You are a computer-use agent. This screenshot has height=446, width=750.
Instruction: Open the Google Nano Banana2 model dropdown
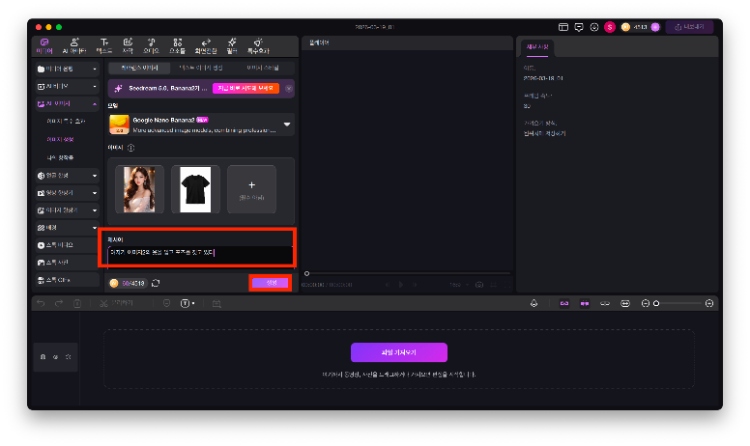[287, 125]
